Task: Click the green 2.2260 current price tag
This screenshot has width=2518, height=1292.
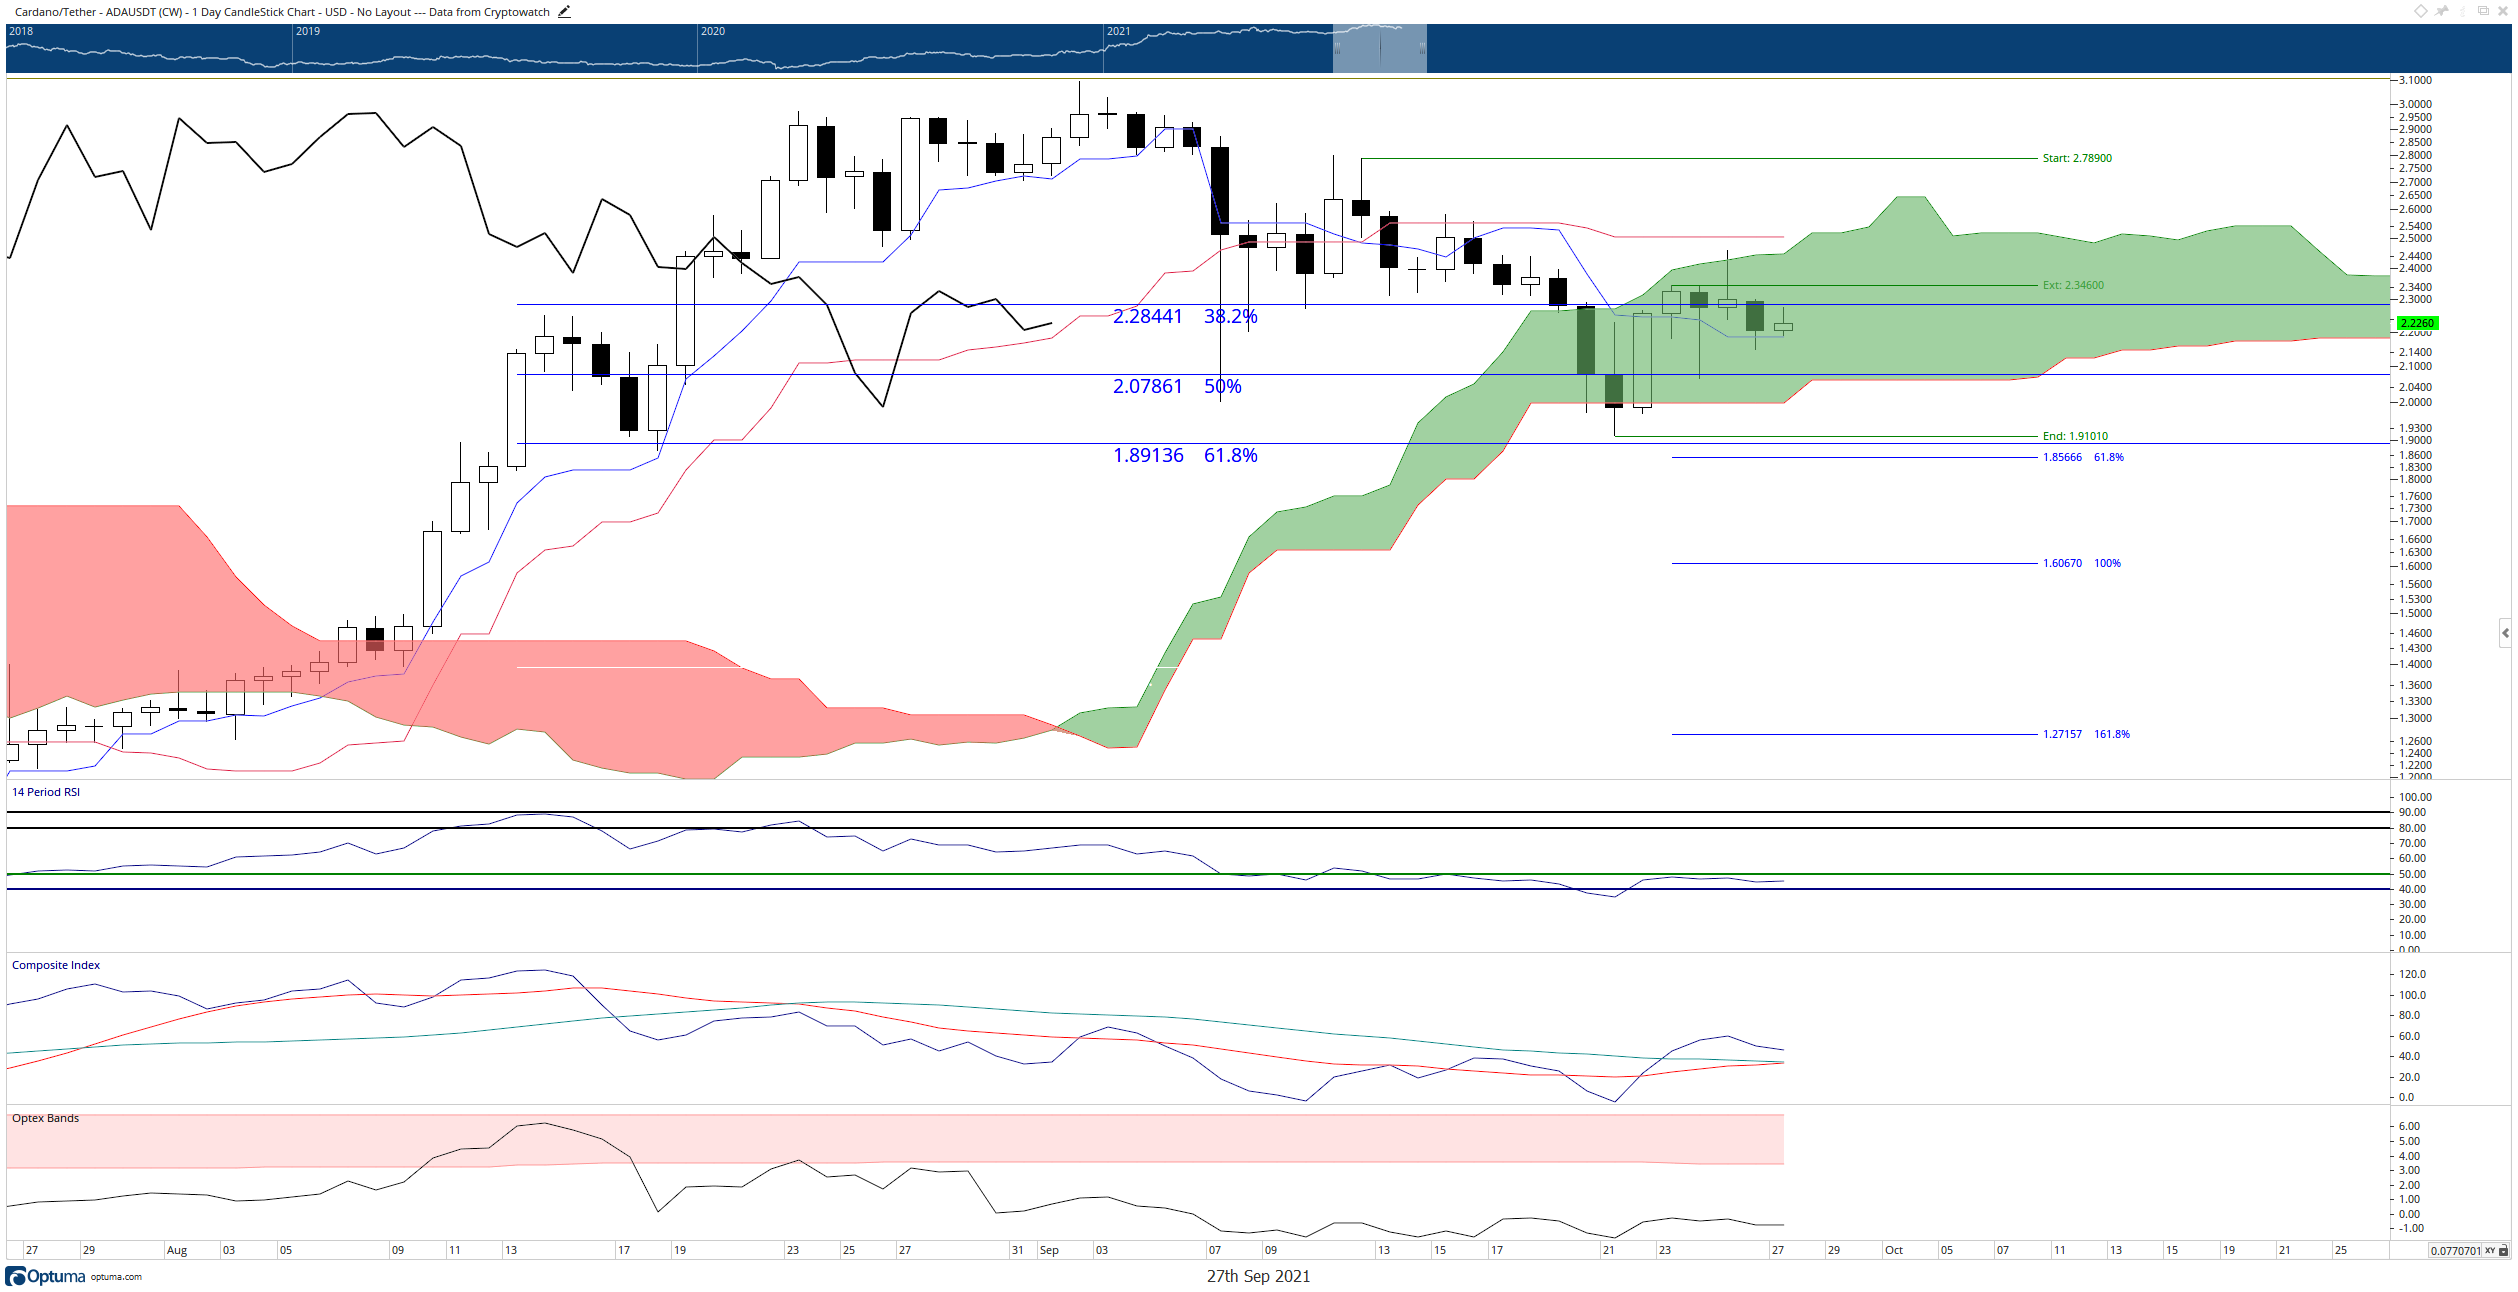Action: click(2417, 323)
